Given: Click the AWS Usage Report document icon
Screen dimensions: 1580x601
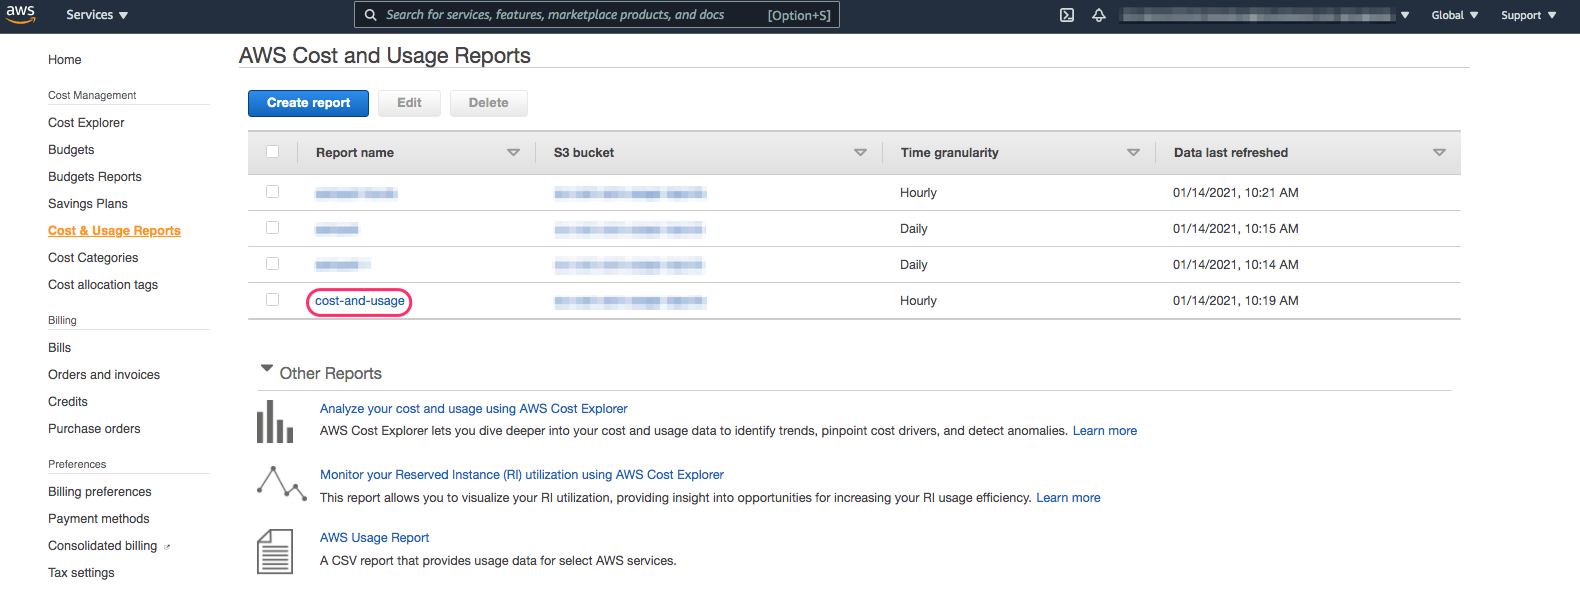Looking at the screenshot, I should click(x=275, y=551).
